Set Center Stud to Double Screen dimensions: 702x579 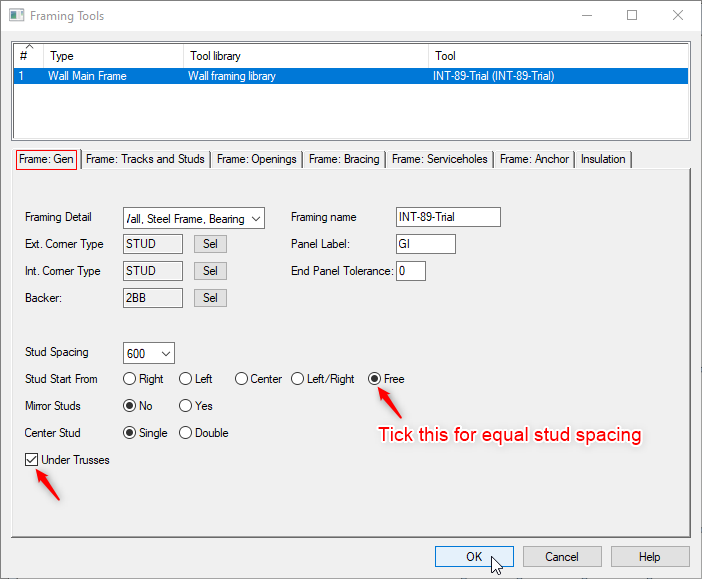tap(185, 433)
